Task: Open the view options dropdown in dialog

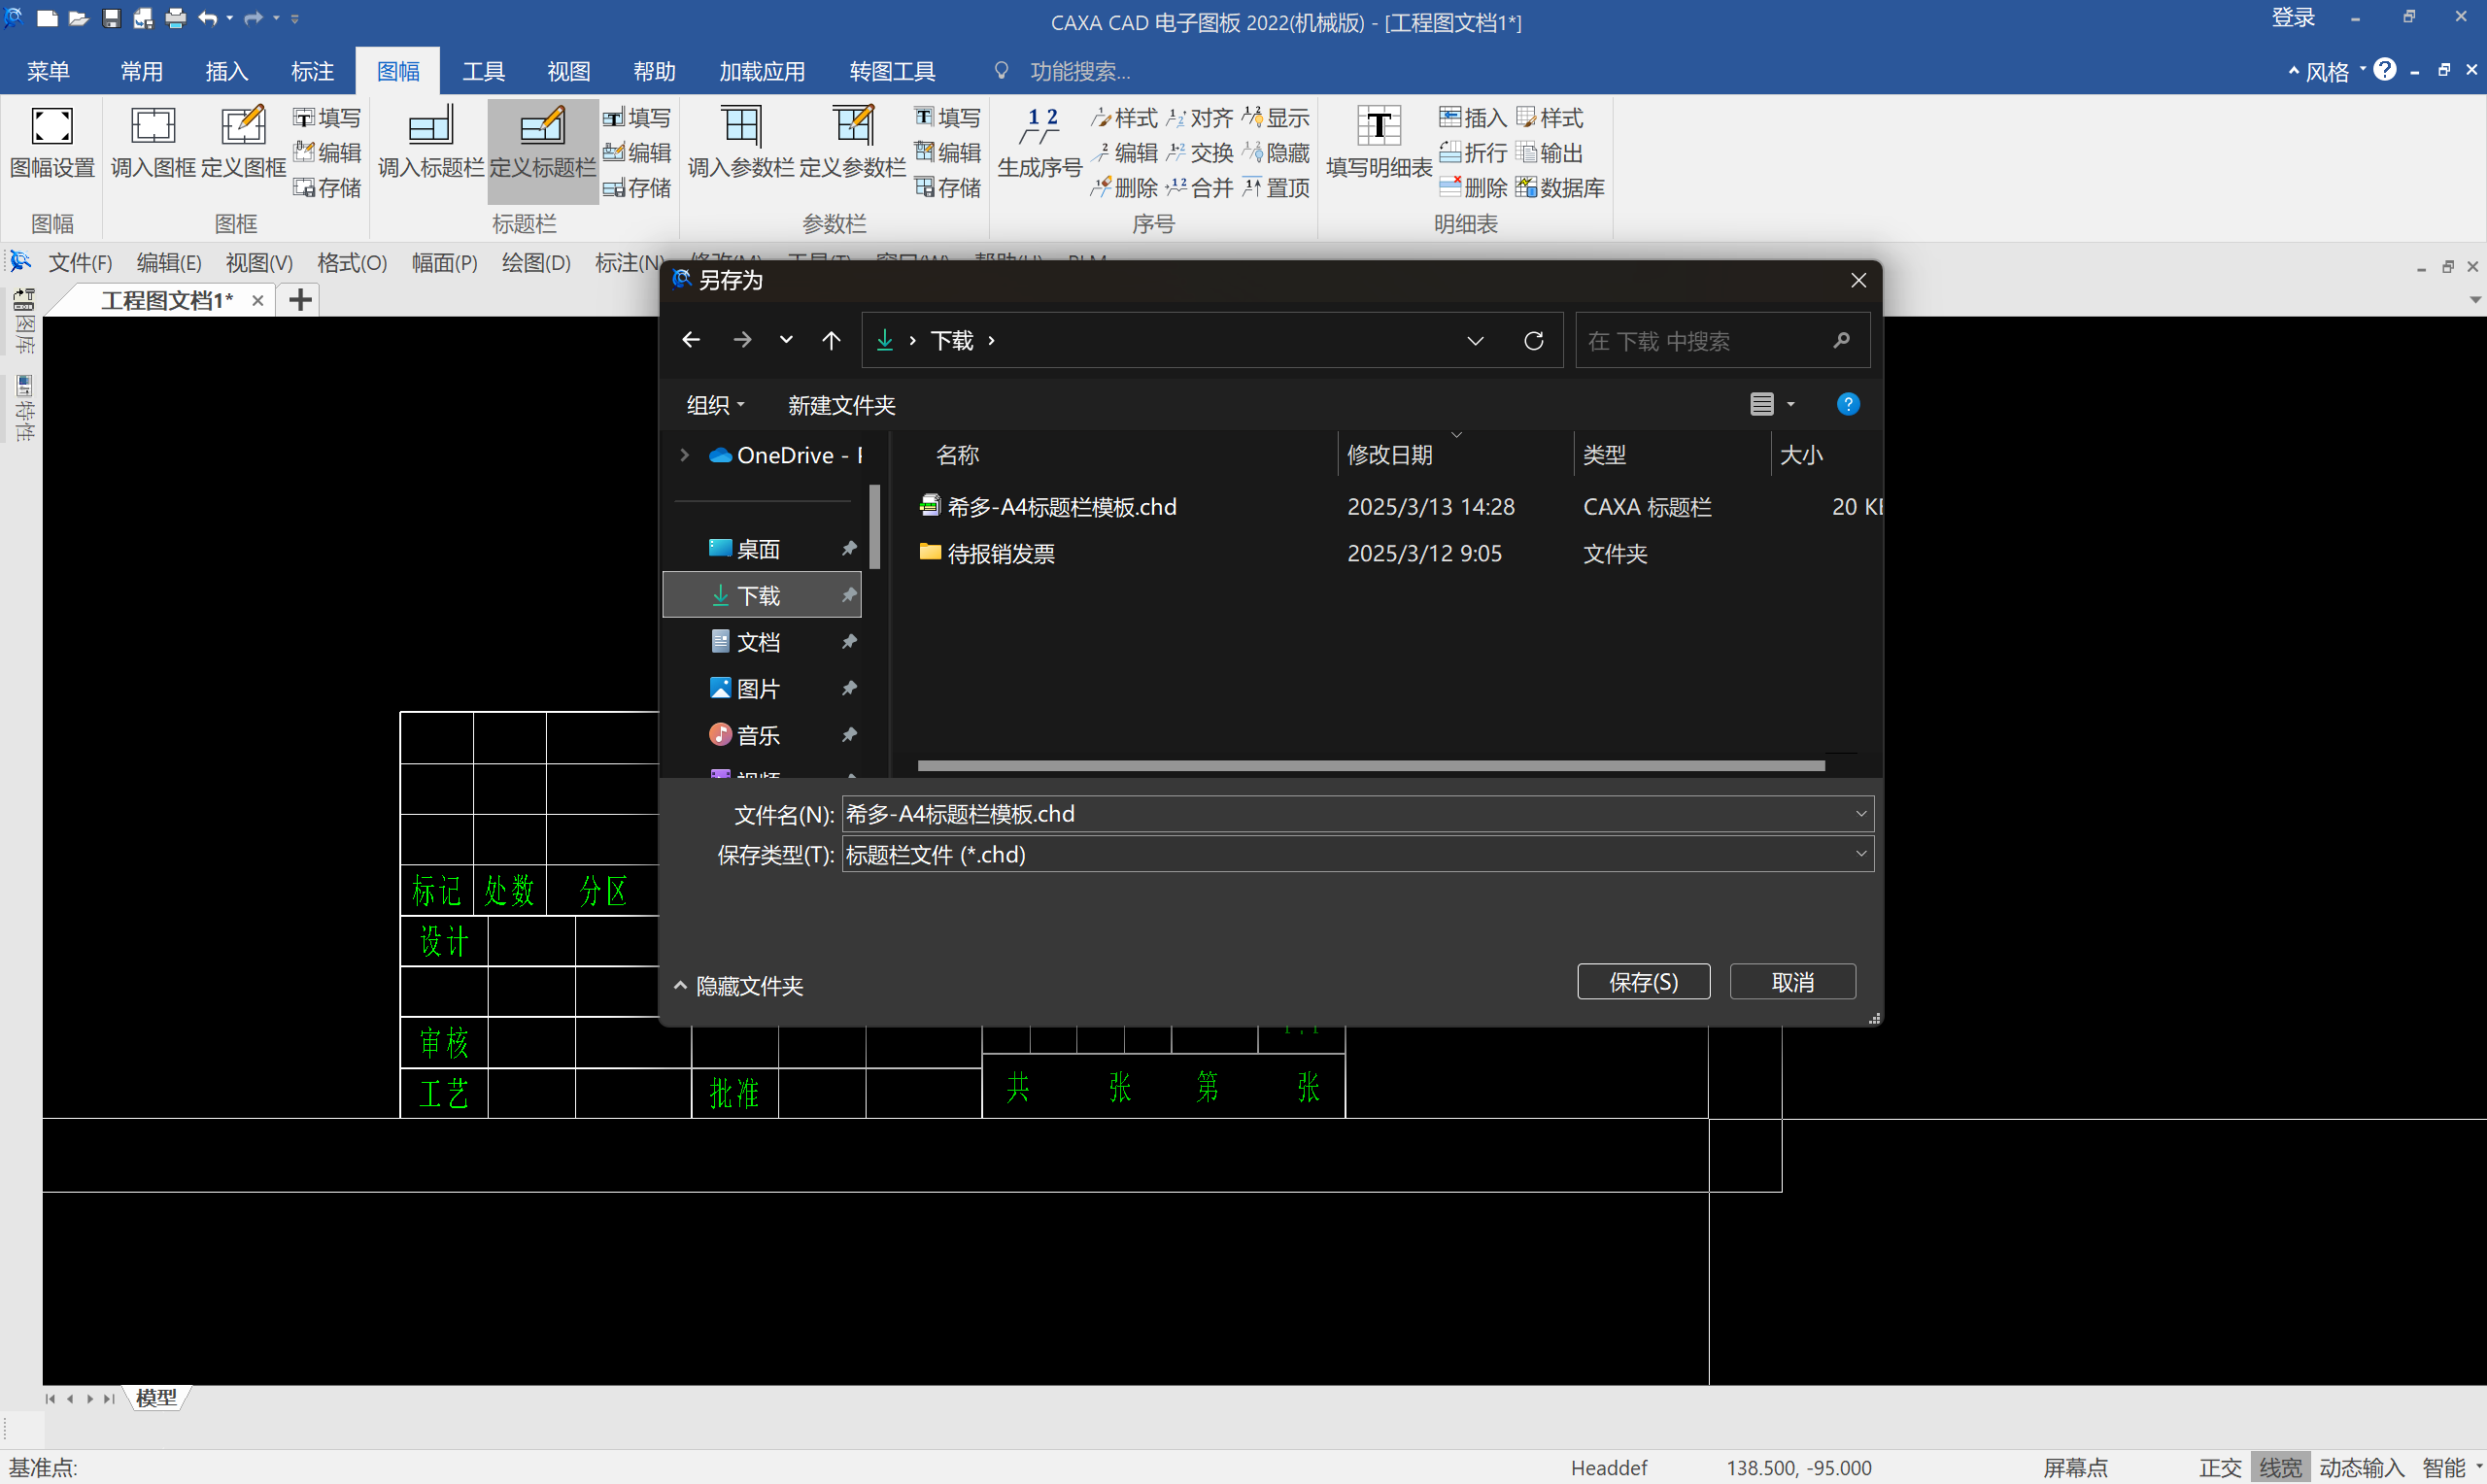Action: 1790,404
